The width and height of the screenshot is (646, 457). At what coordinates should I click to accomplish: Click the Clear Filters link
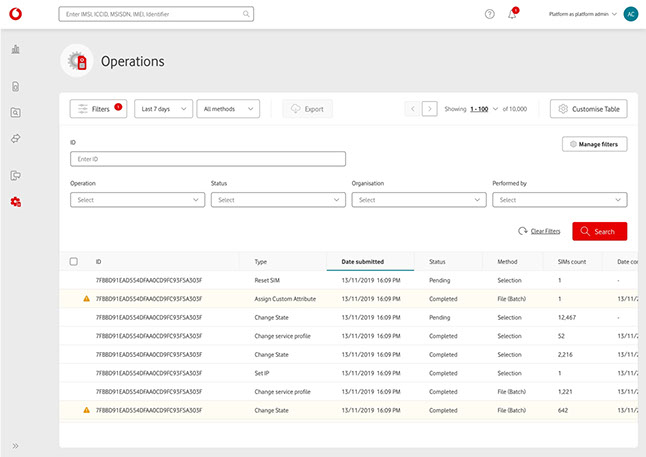544,231
